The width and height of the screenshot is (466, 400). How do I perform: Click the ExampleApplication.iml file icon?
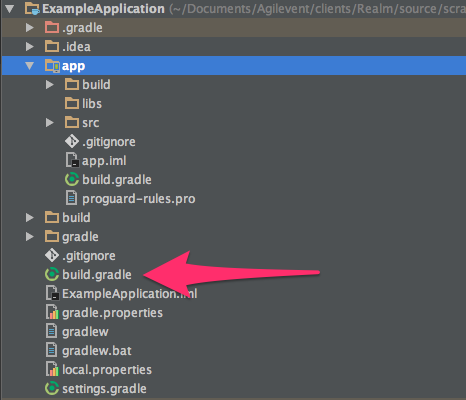[x=52, y=293]
